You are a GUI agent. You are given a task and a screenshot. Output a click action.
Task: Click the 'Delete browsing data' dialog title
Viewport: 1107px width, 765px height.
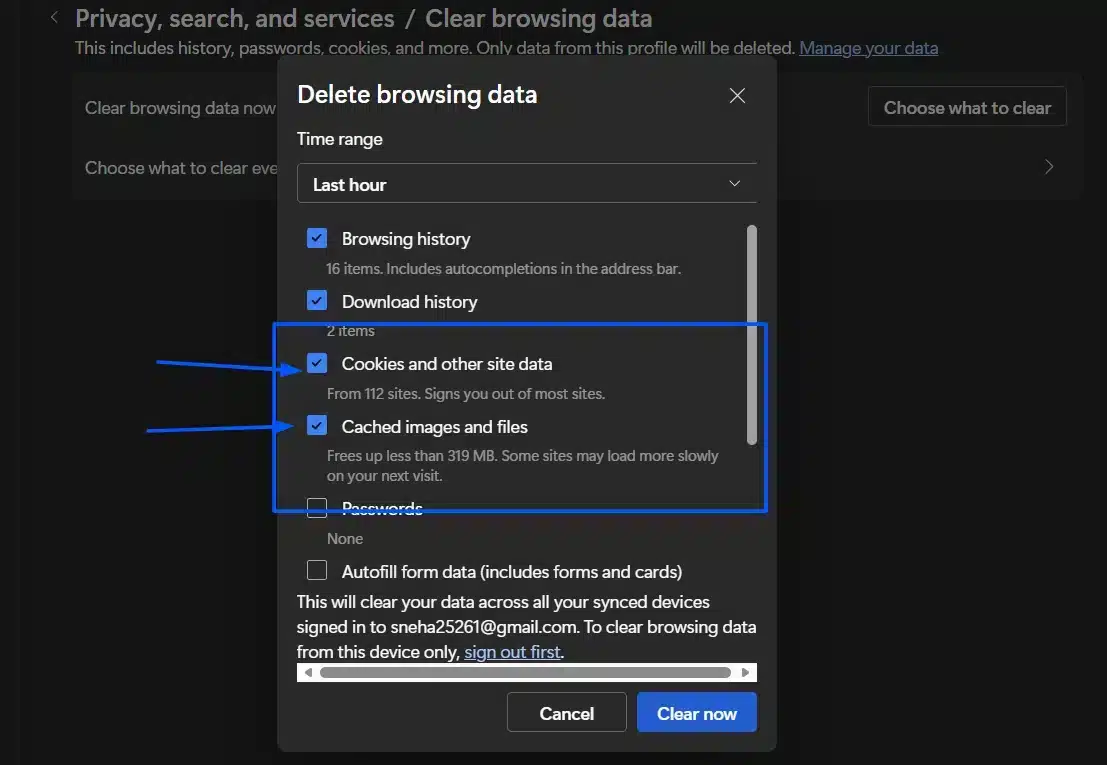point(417,95)
